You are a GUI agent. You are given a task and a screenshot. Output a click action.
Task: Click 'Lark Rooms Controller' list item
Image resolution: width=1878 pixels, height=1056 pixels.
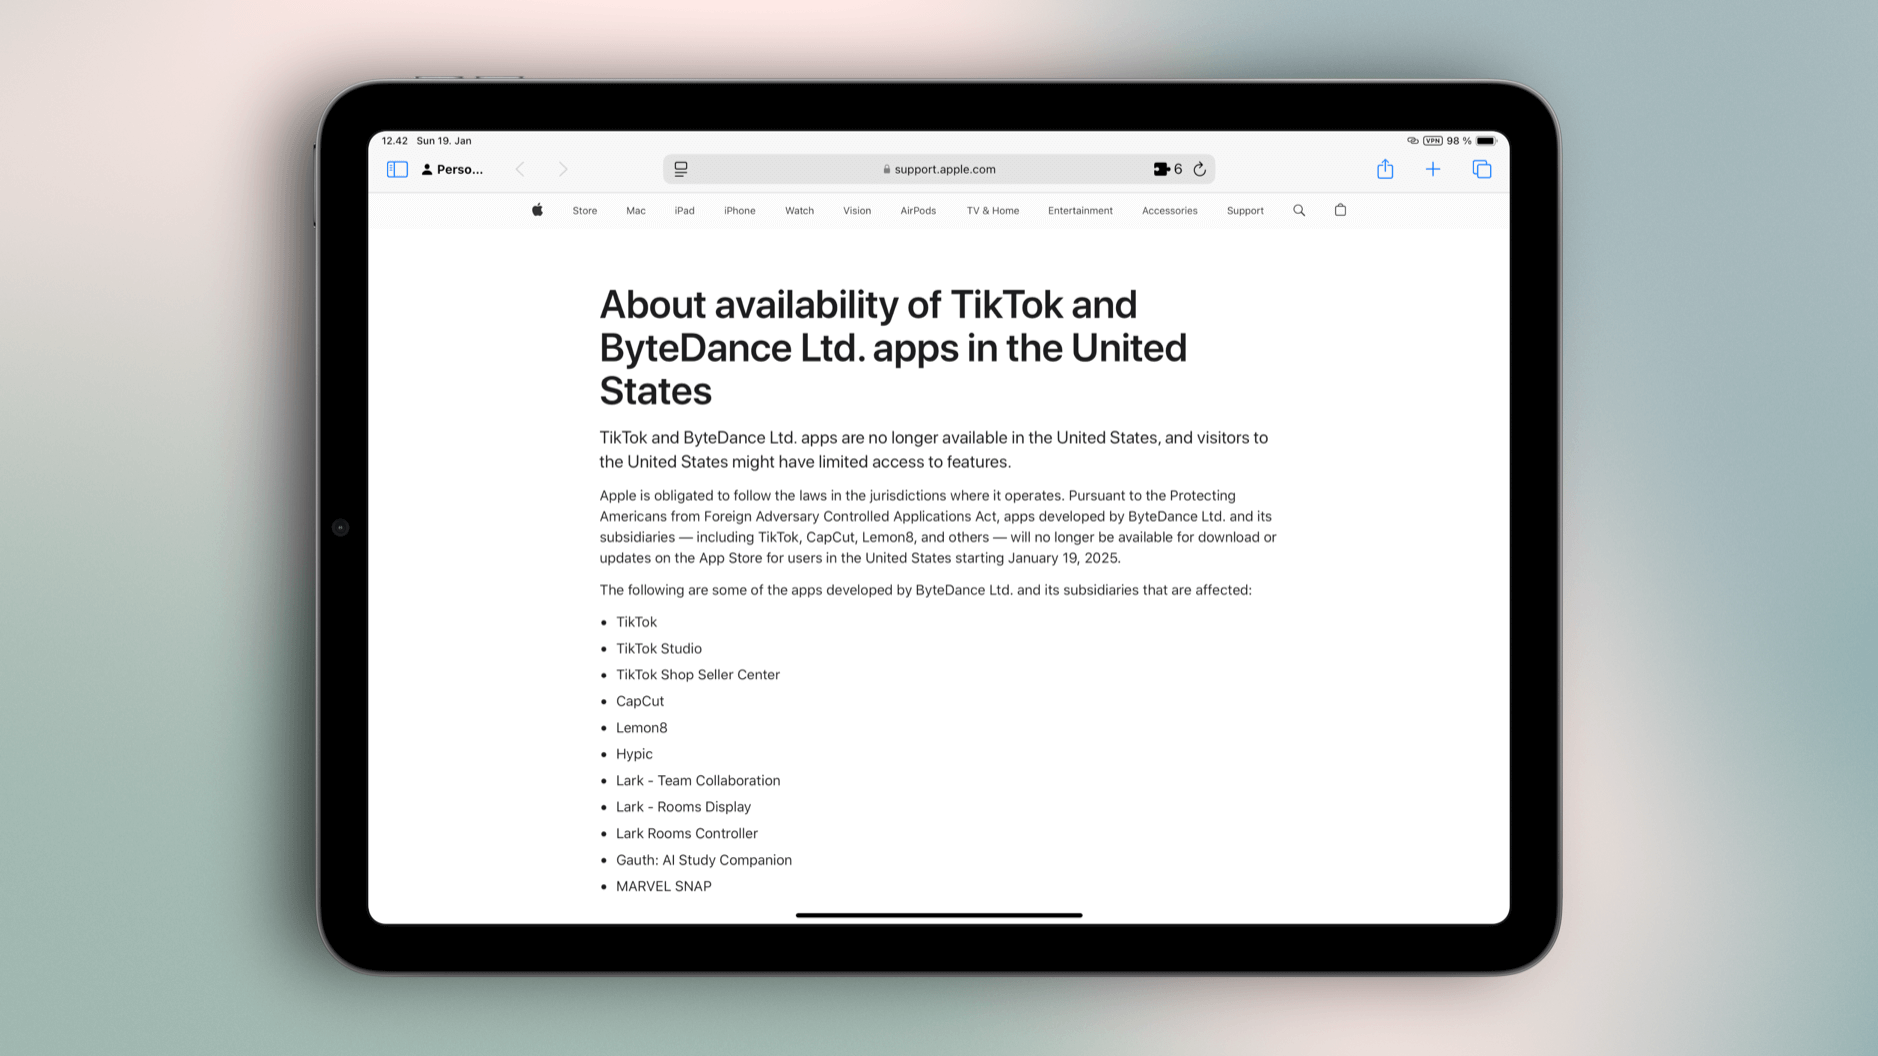pos(687,834)
